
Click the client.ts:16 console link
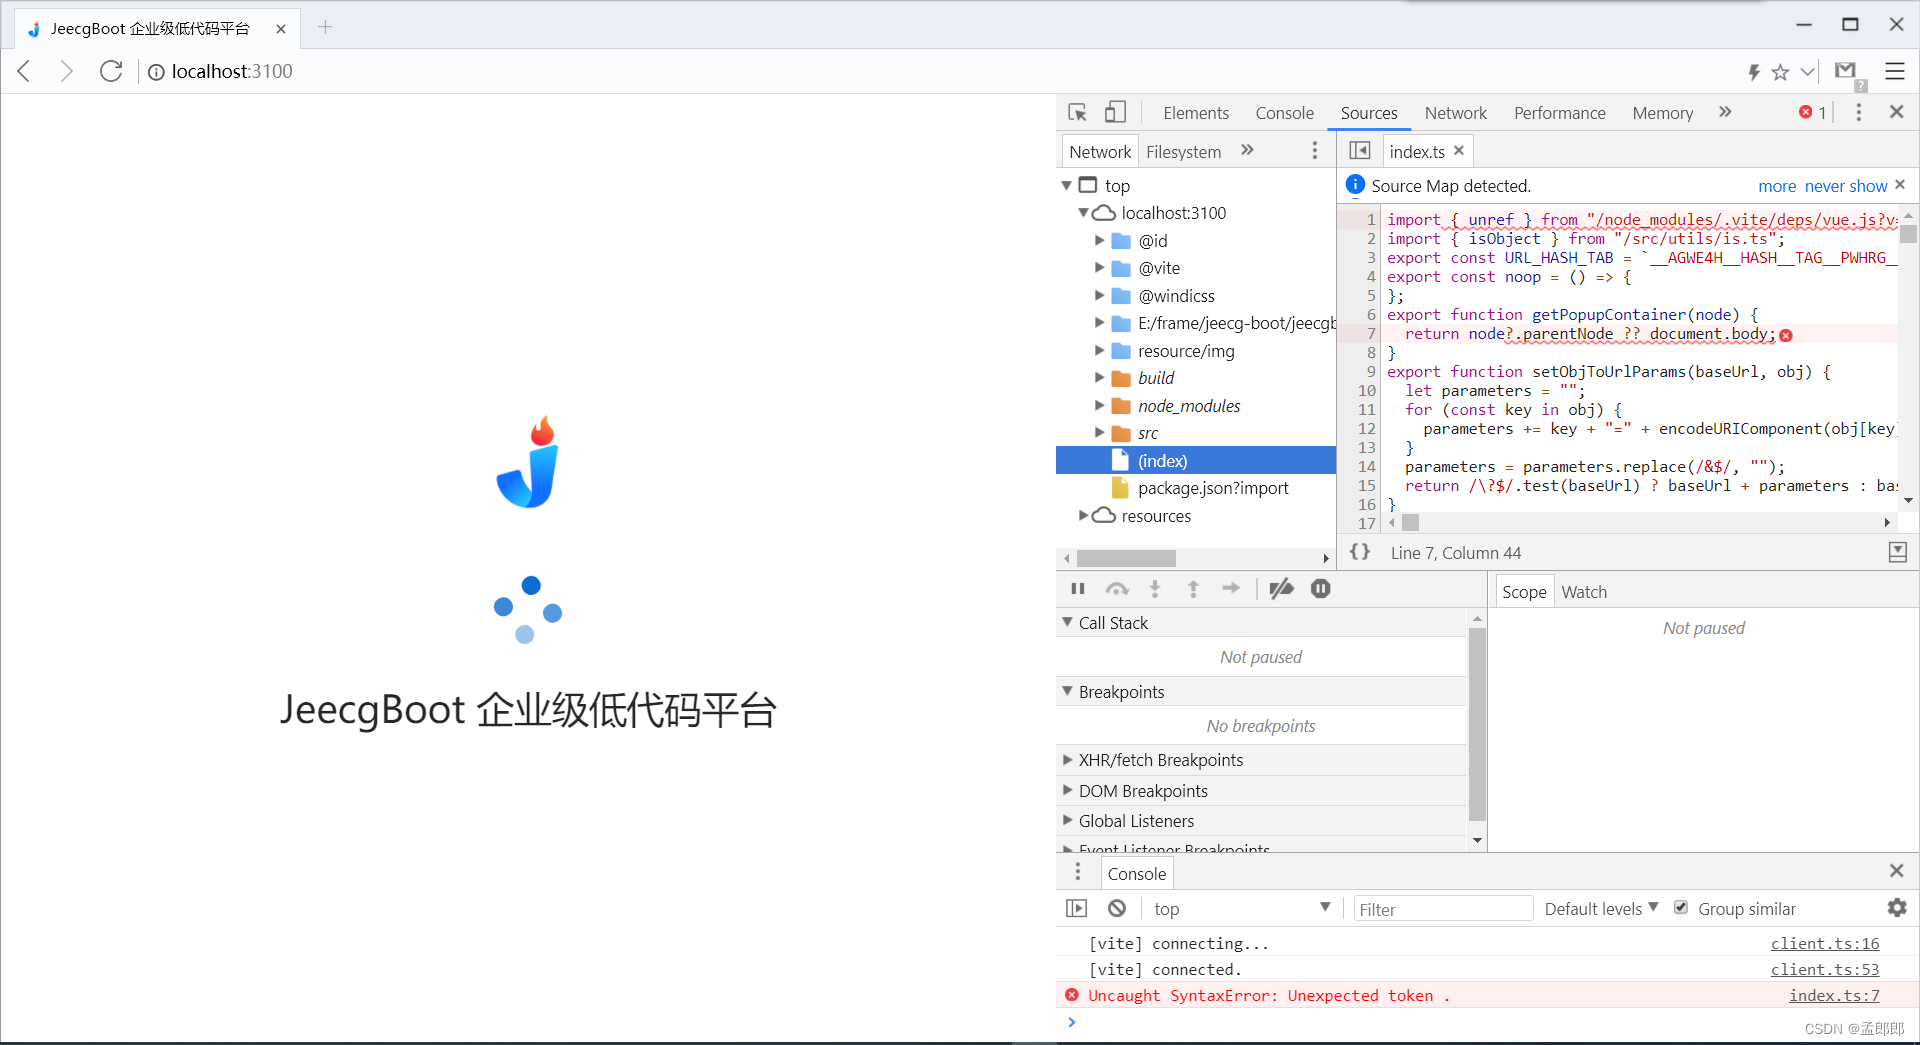coord(1824,943)
